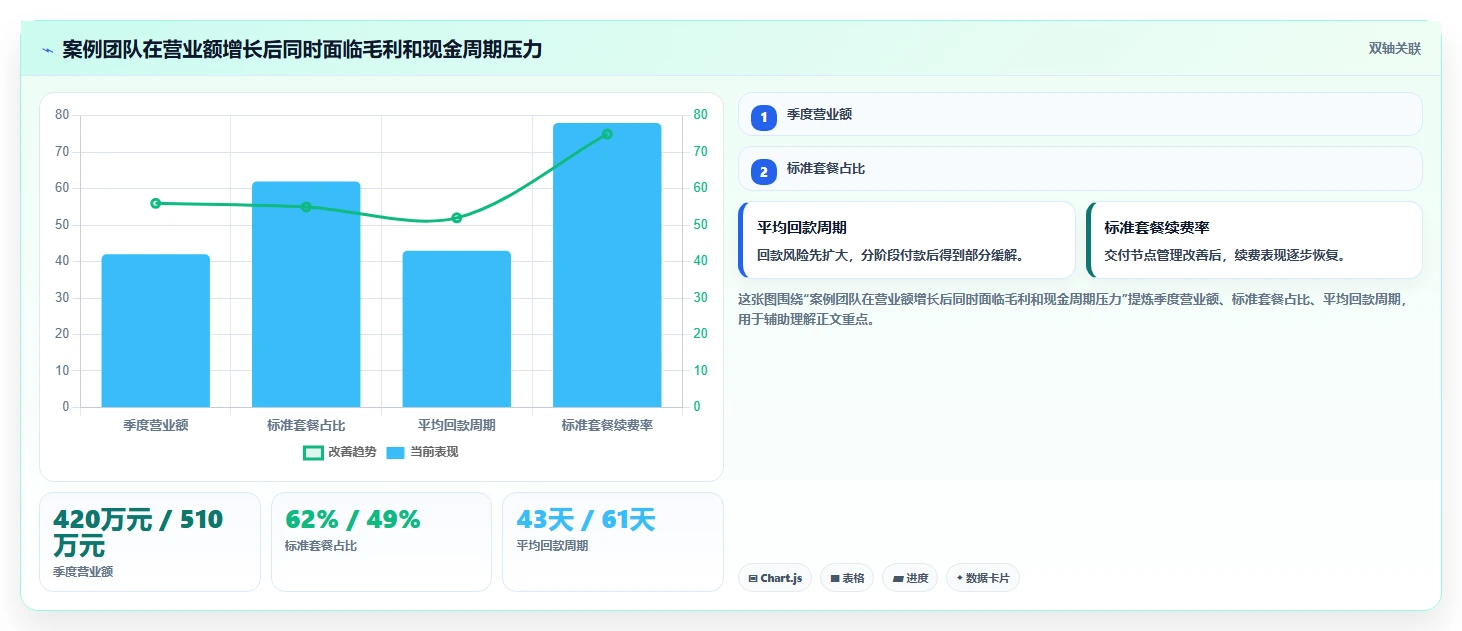
Task: Select list item 1 季度营业额
Action: 1080,115
